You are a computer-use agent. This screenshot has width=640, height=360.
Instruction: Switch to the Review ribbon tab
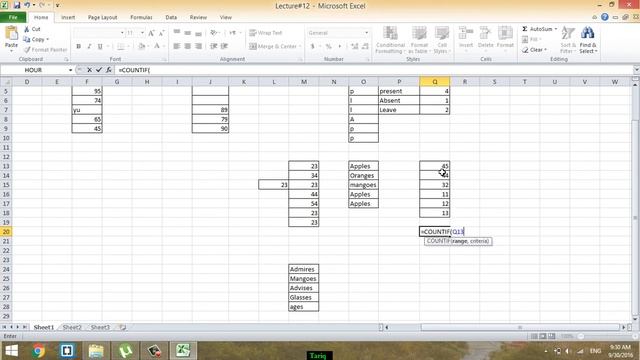pyautogui.click(x=198, y=18)
